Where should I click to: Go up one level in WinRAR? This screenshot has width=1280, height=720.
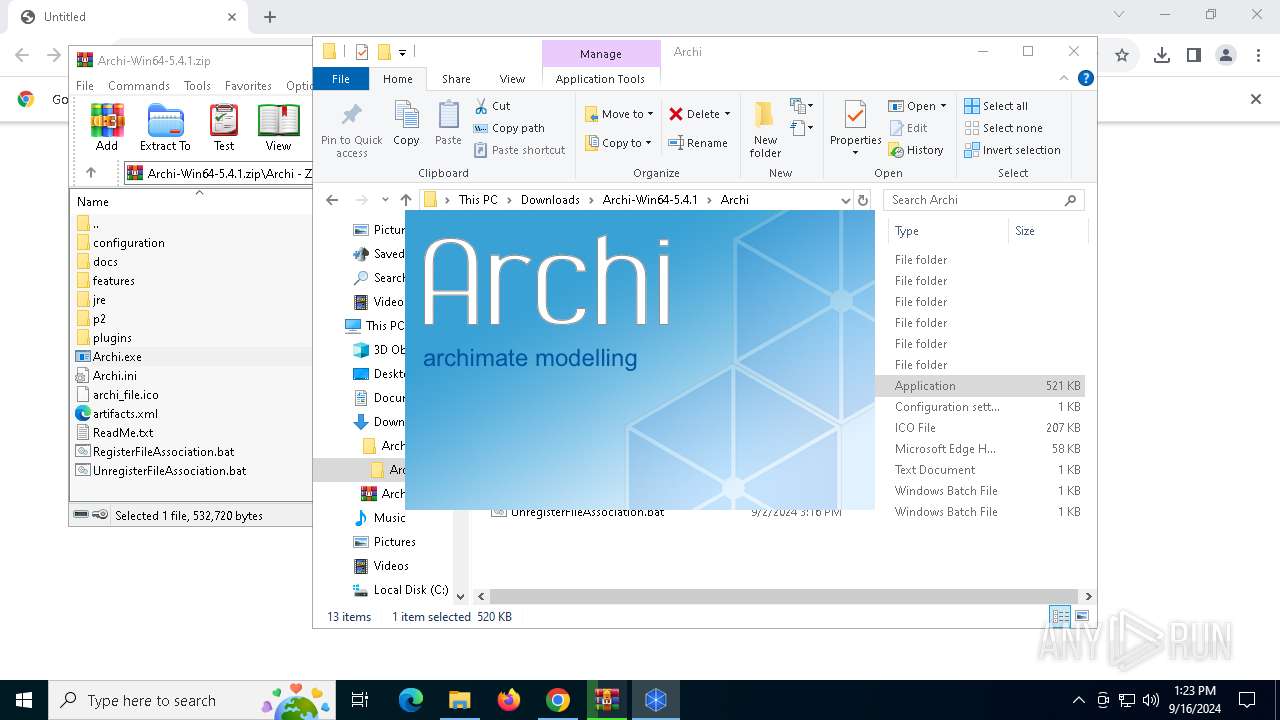click(91, 173)
